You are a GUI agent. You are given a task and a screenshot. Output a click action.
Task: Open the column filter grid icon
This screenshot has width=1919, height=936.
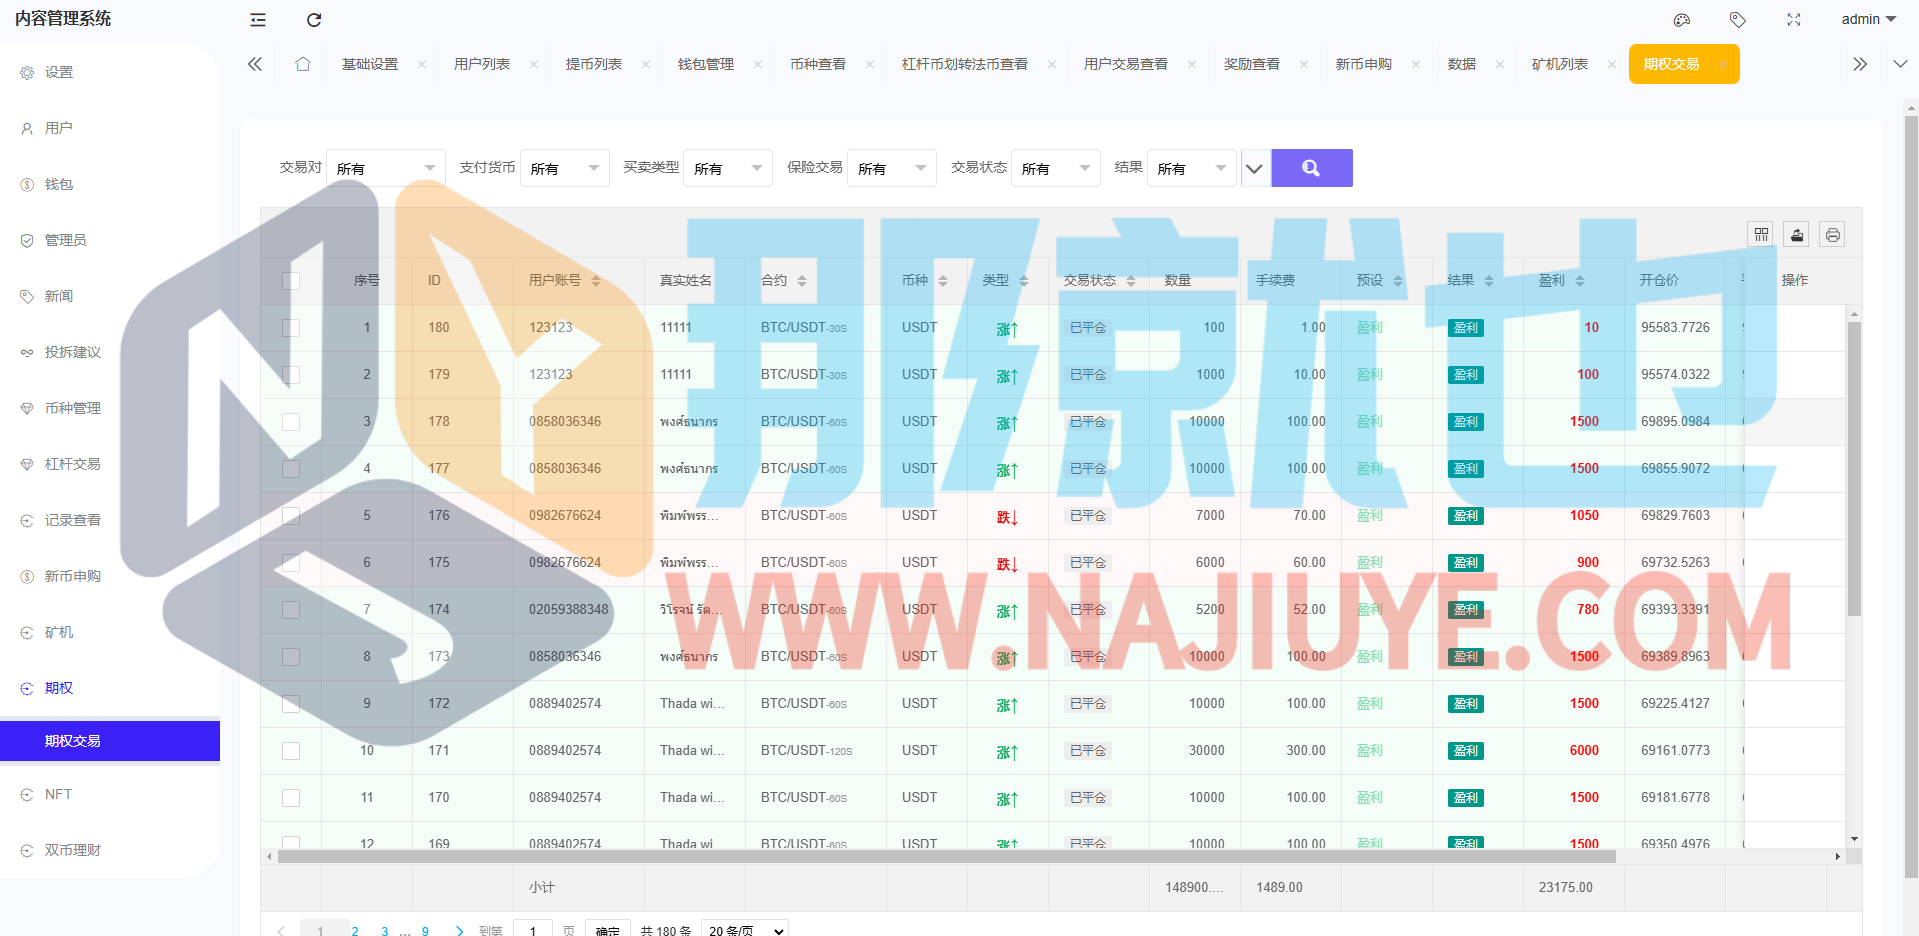coord(1761,234)
